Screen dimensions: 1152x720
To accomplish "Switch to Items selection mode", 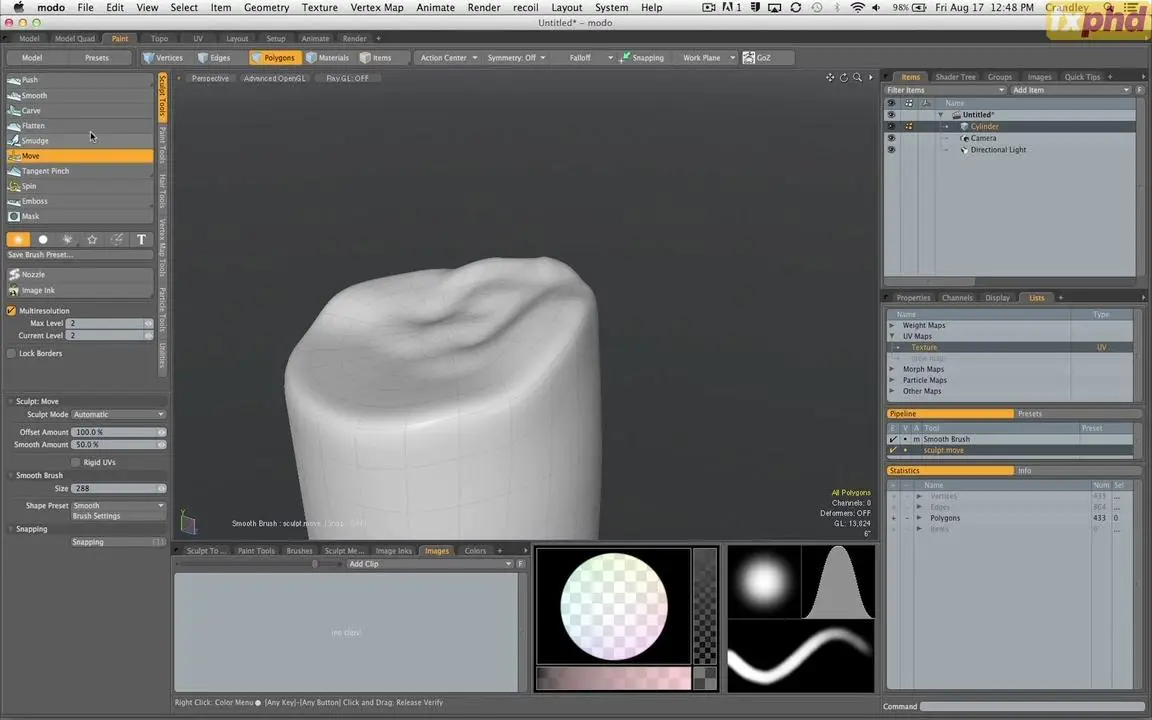I will (375, 57).
